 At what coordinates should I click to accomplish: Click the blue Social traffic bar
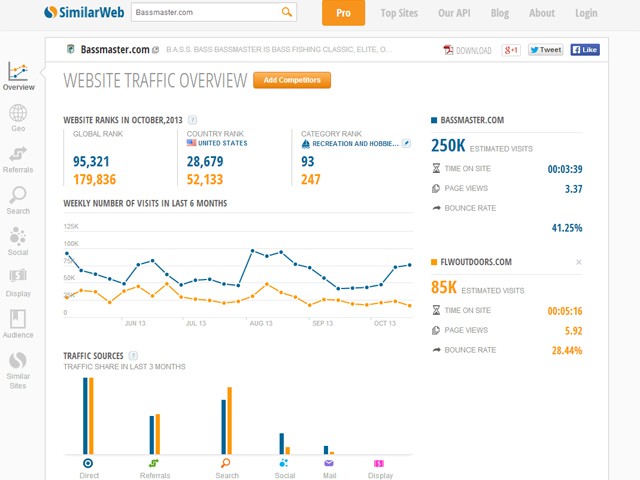(x=282, y=444)
